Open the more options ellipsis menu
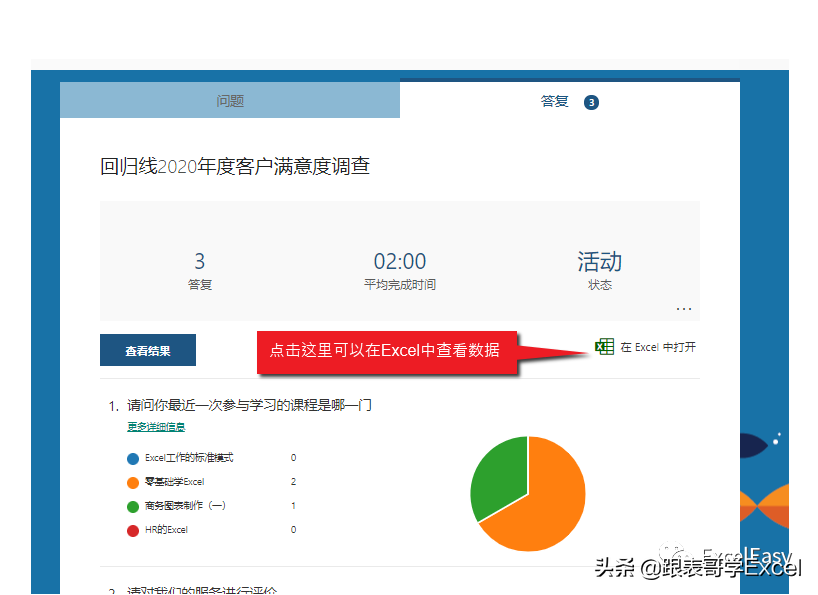 (x=683, y=309)
